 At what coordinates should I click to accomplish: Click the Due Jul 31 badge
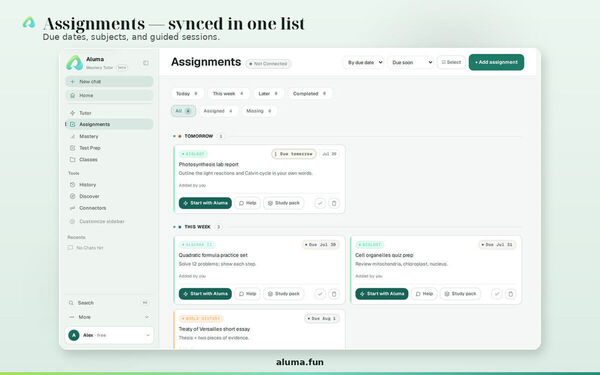(x=497, y=245)
